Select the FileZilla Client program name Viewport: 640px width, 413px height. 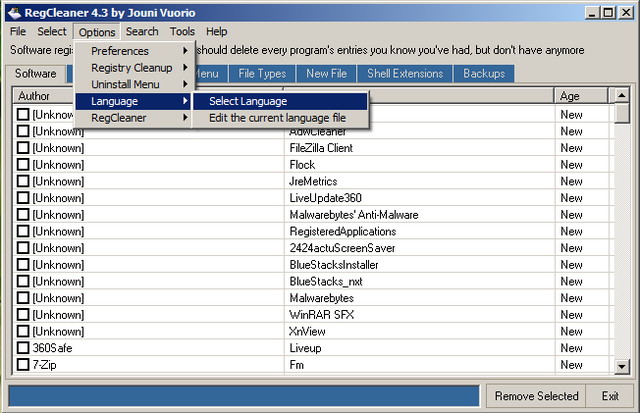pyautogui.click(x=321, y=148)
